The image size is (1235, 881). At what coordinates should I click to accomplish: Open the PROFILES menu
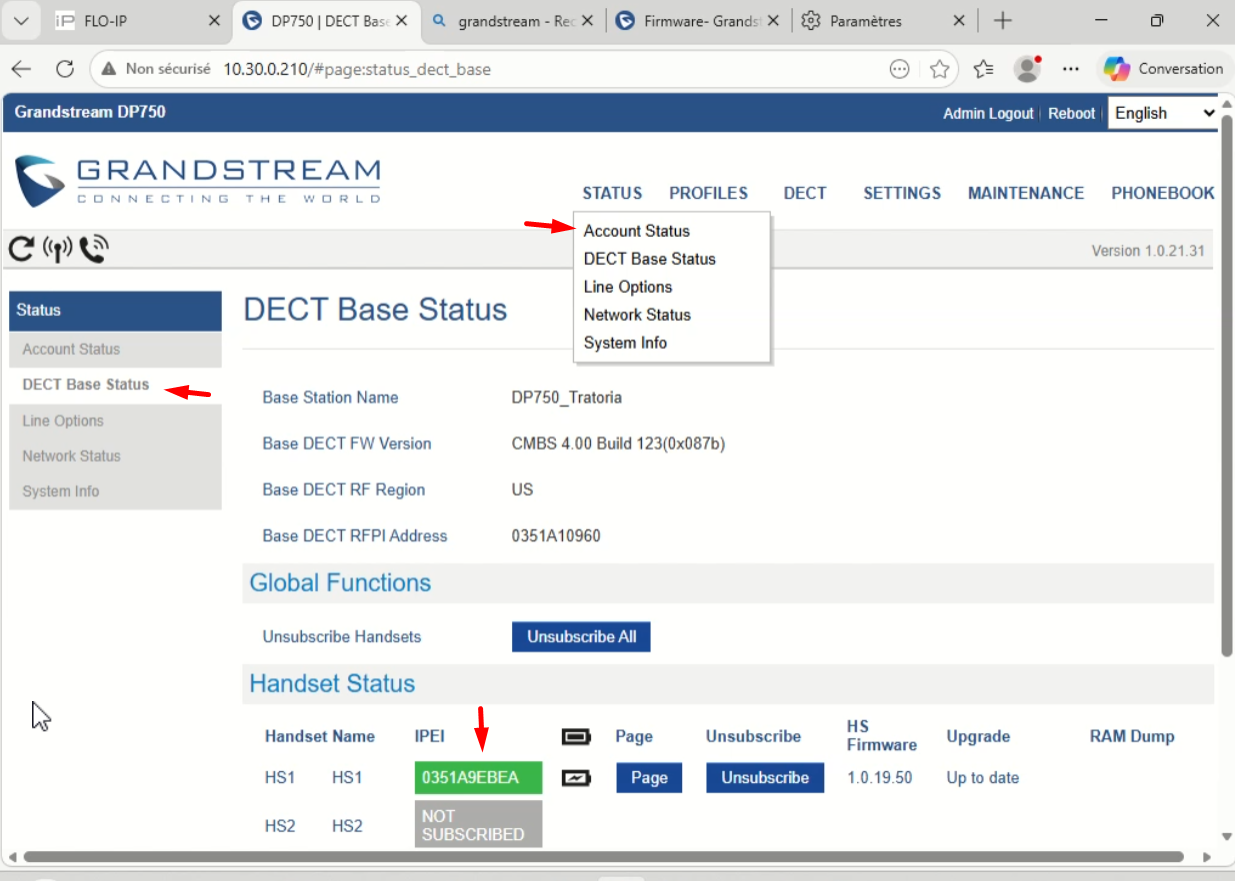click(709, 193)
